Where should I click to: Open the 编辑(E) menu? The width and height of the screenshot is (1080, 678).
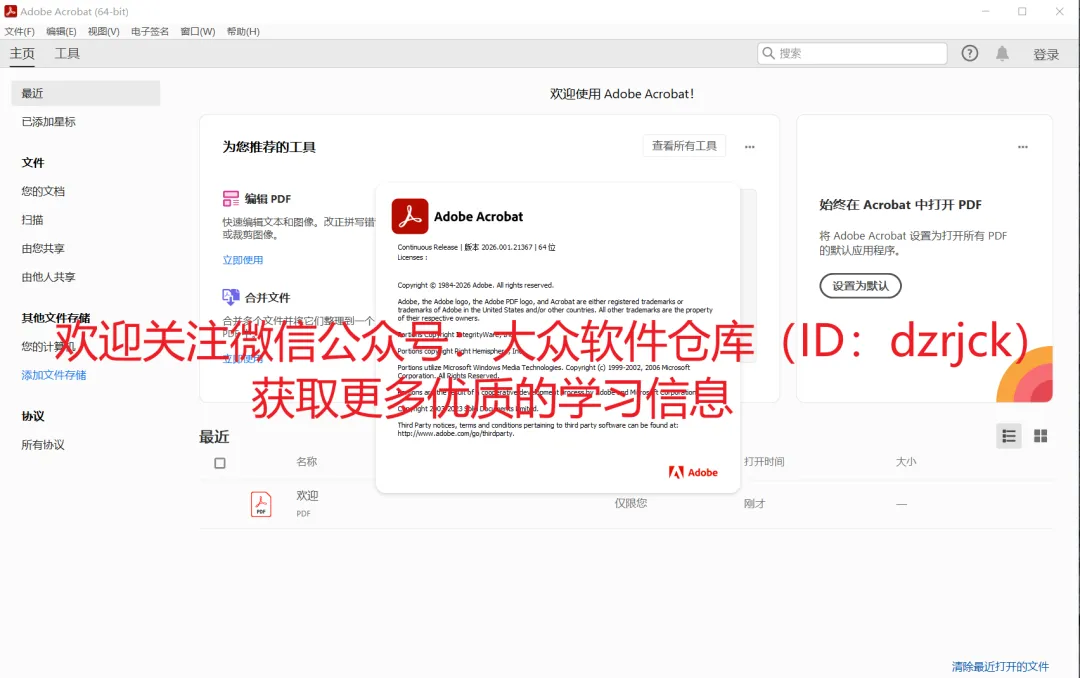click(61, 31)
